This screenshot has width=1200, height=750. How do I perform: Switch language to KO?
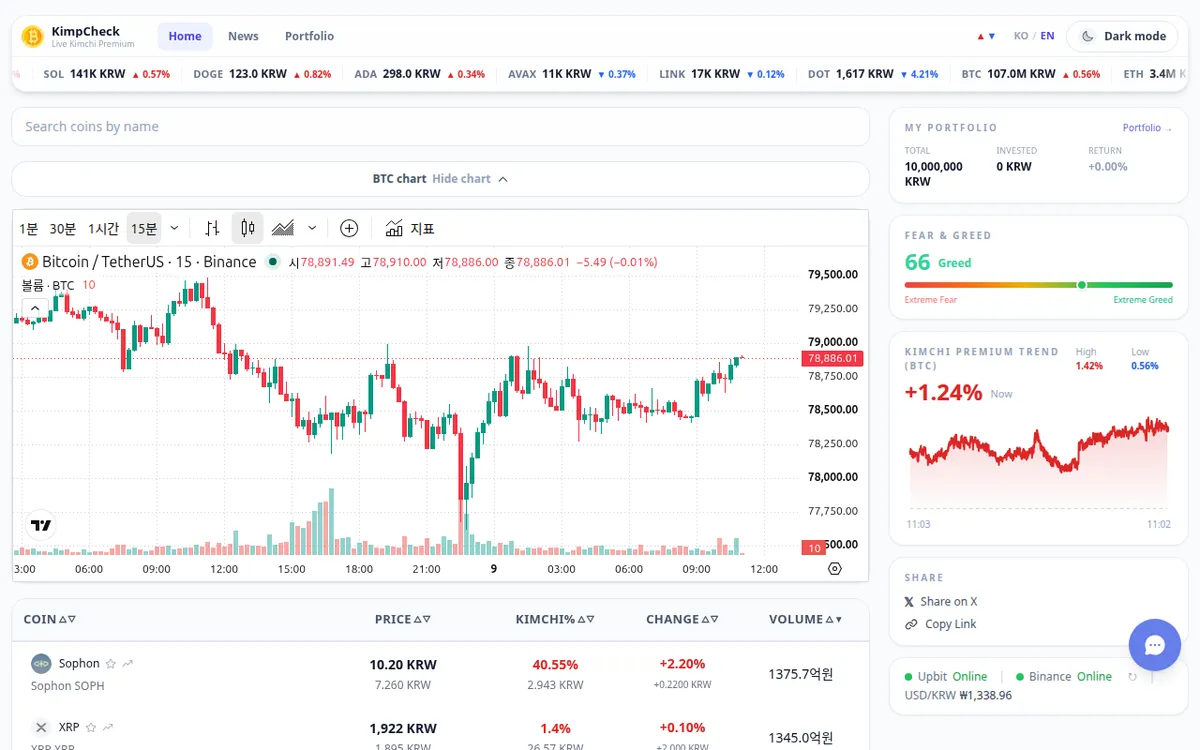(1021, 36)
